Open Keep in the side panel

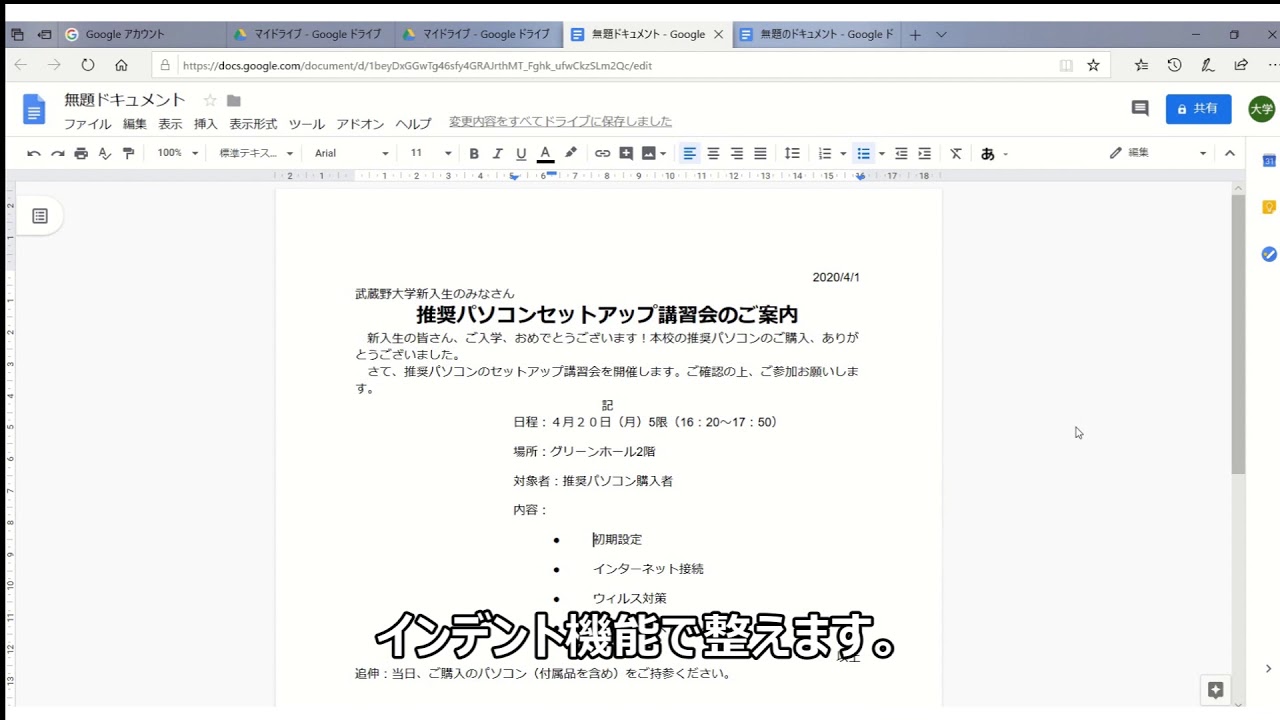[x=1269, y=207]
